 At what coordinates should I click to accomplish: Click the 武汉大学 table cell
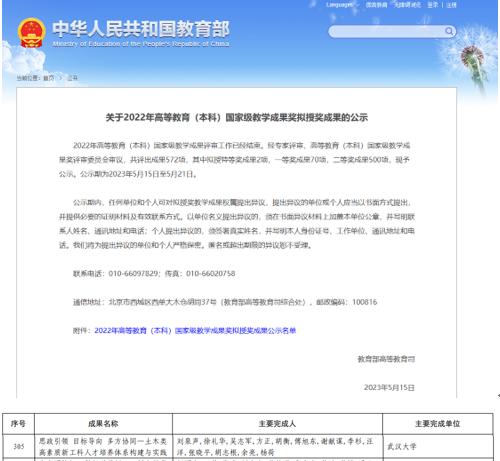tap(438, 446)
